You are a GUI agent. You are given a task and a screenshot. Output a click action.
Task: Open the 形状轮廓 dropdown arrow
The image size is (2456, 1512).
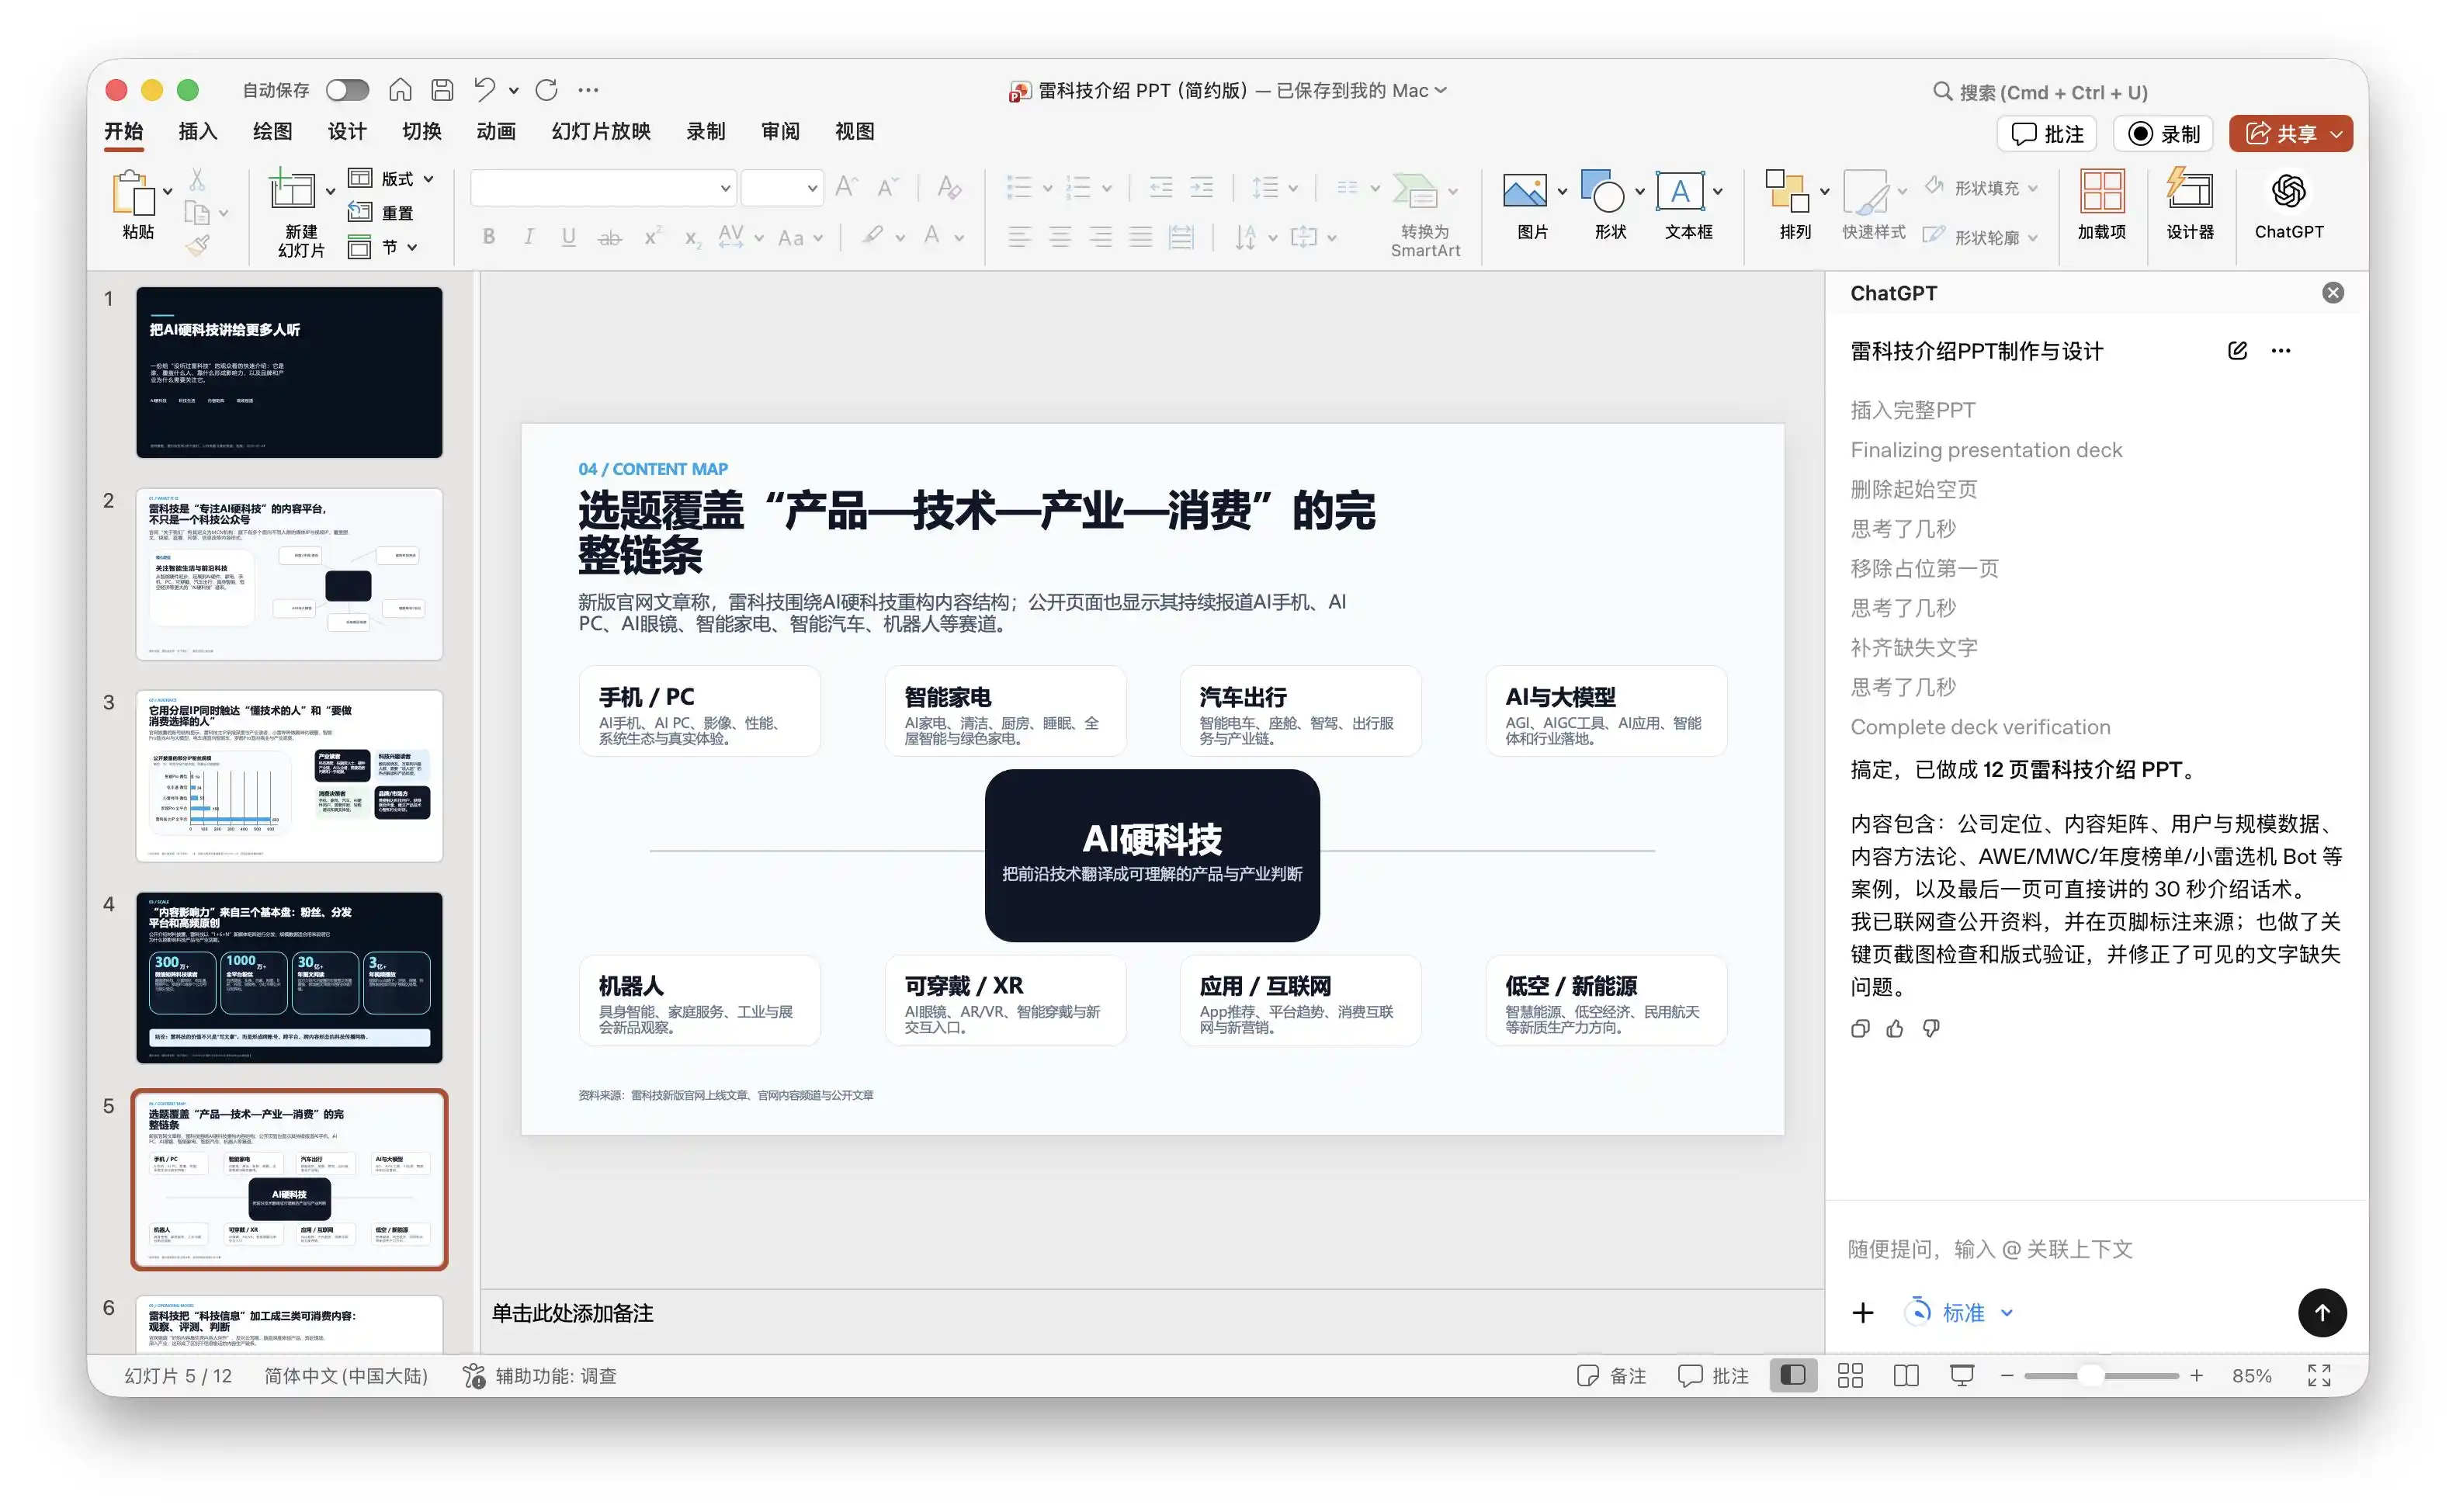click(2033, 238)
